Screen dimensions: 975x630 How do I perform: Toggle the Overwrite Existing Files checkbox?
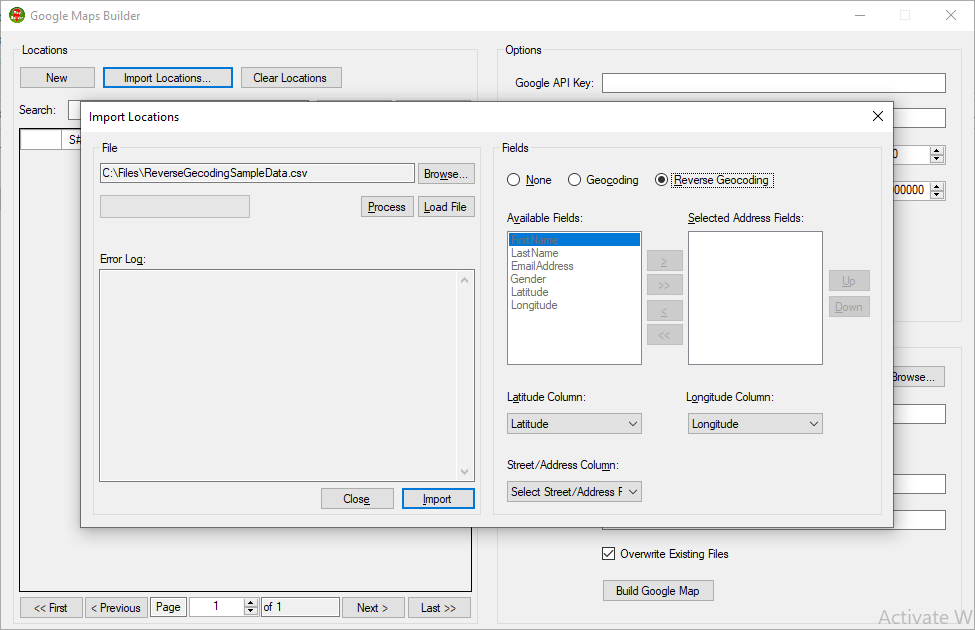[x=608, y=554]
